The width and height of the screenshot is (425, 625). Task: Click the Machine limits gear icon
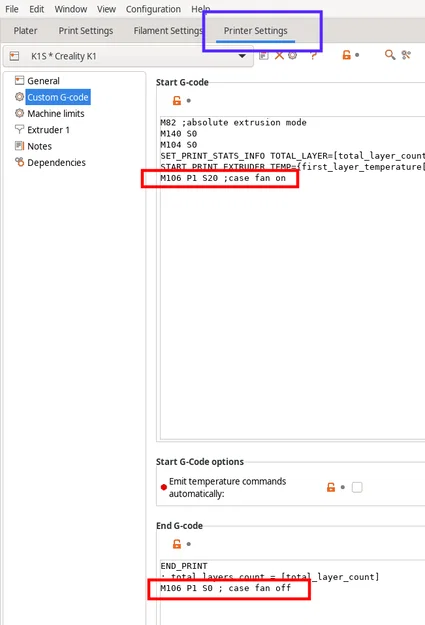pos(20,113)
